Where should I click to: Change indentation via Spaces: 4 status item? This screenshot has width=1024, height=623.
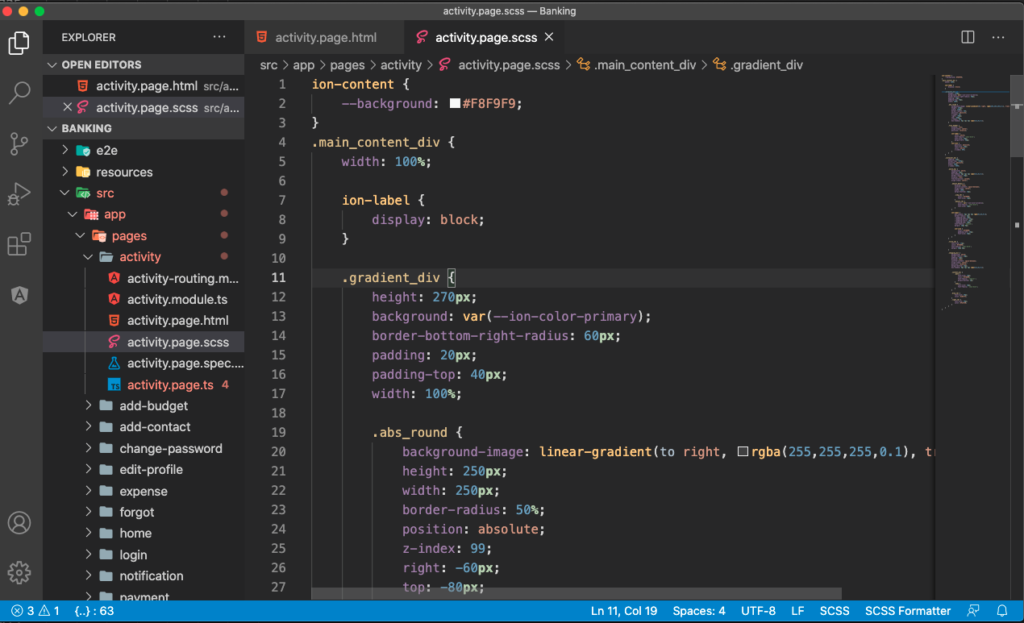coord(698,610)
